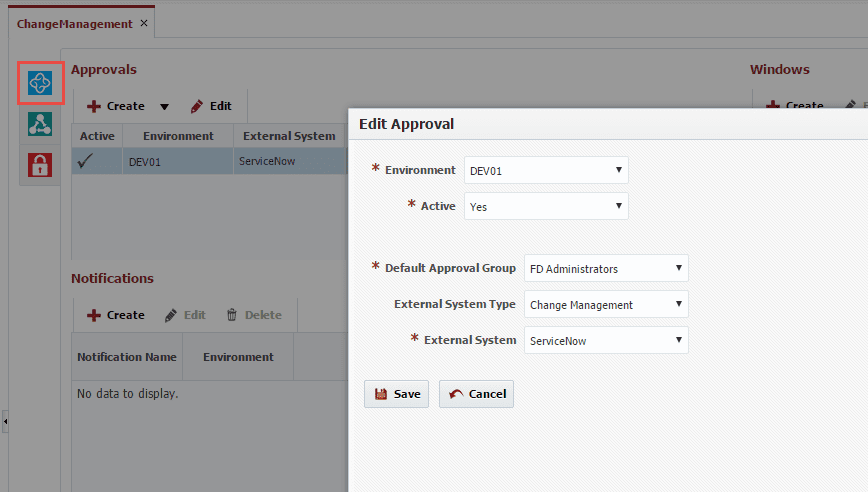Click the Notifications Delete trash icon
The width and height of the screenshot is (868, 492).
pos(232,315)
